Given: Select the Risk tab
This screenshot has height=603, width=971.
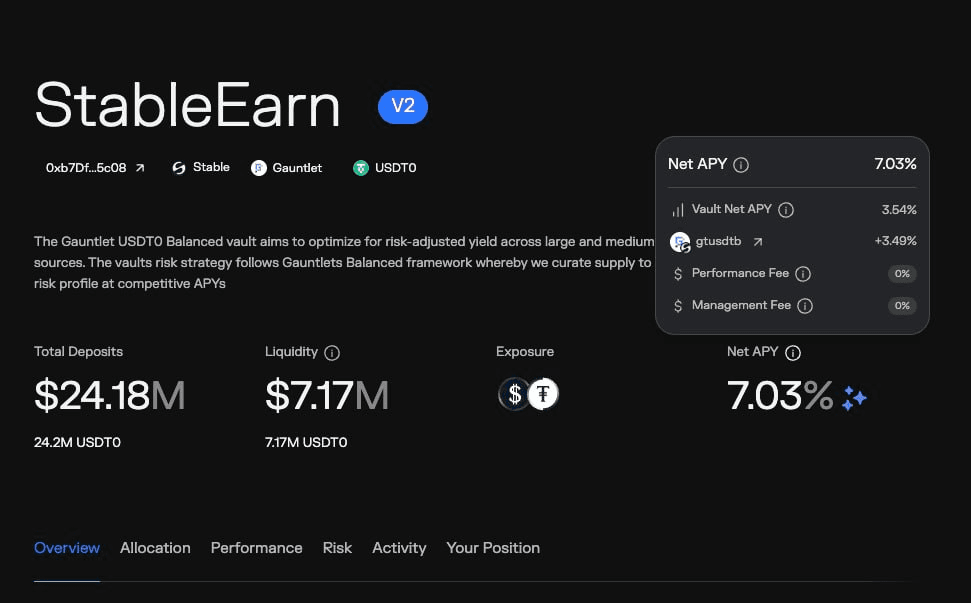Looking at the screenshot, I should [x=337, y=548].
